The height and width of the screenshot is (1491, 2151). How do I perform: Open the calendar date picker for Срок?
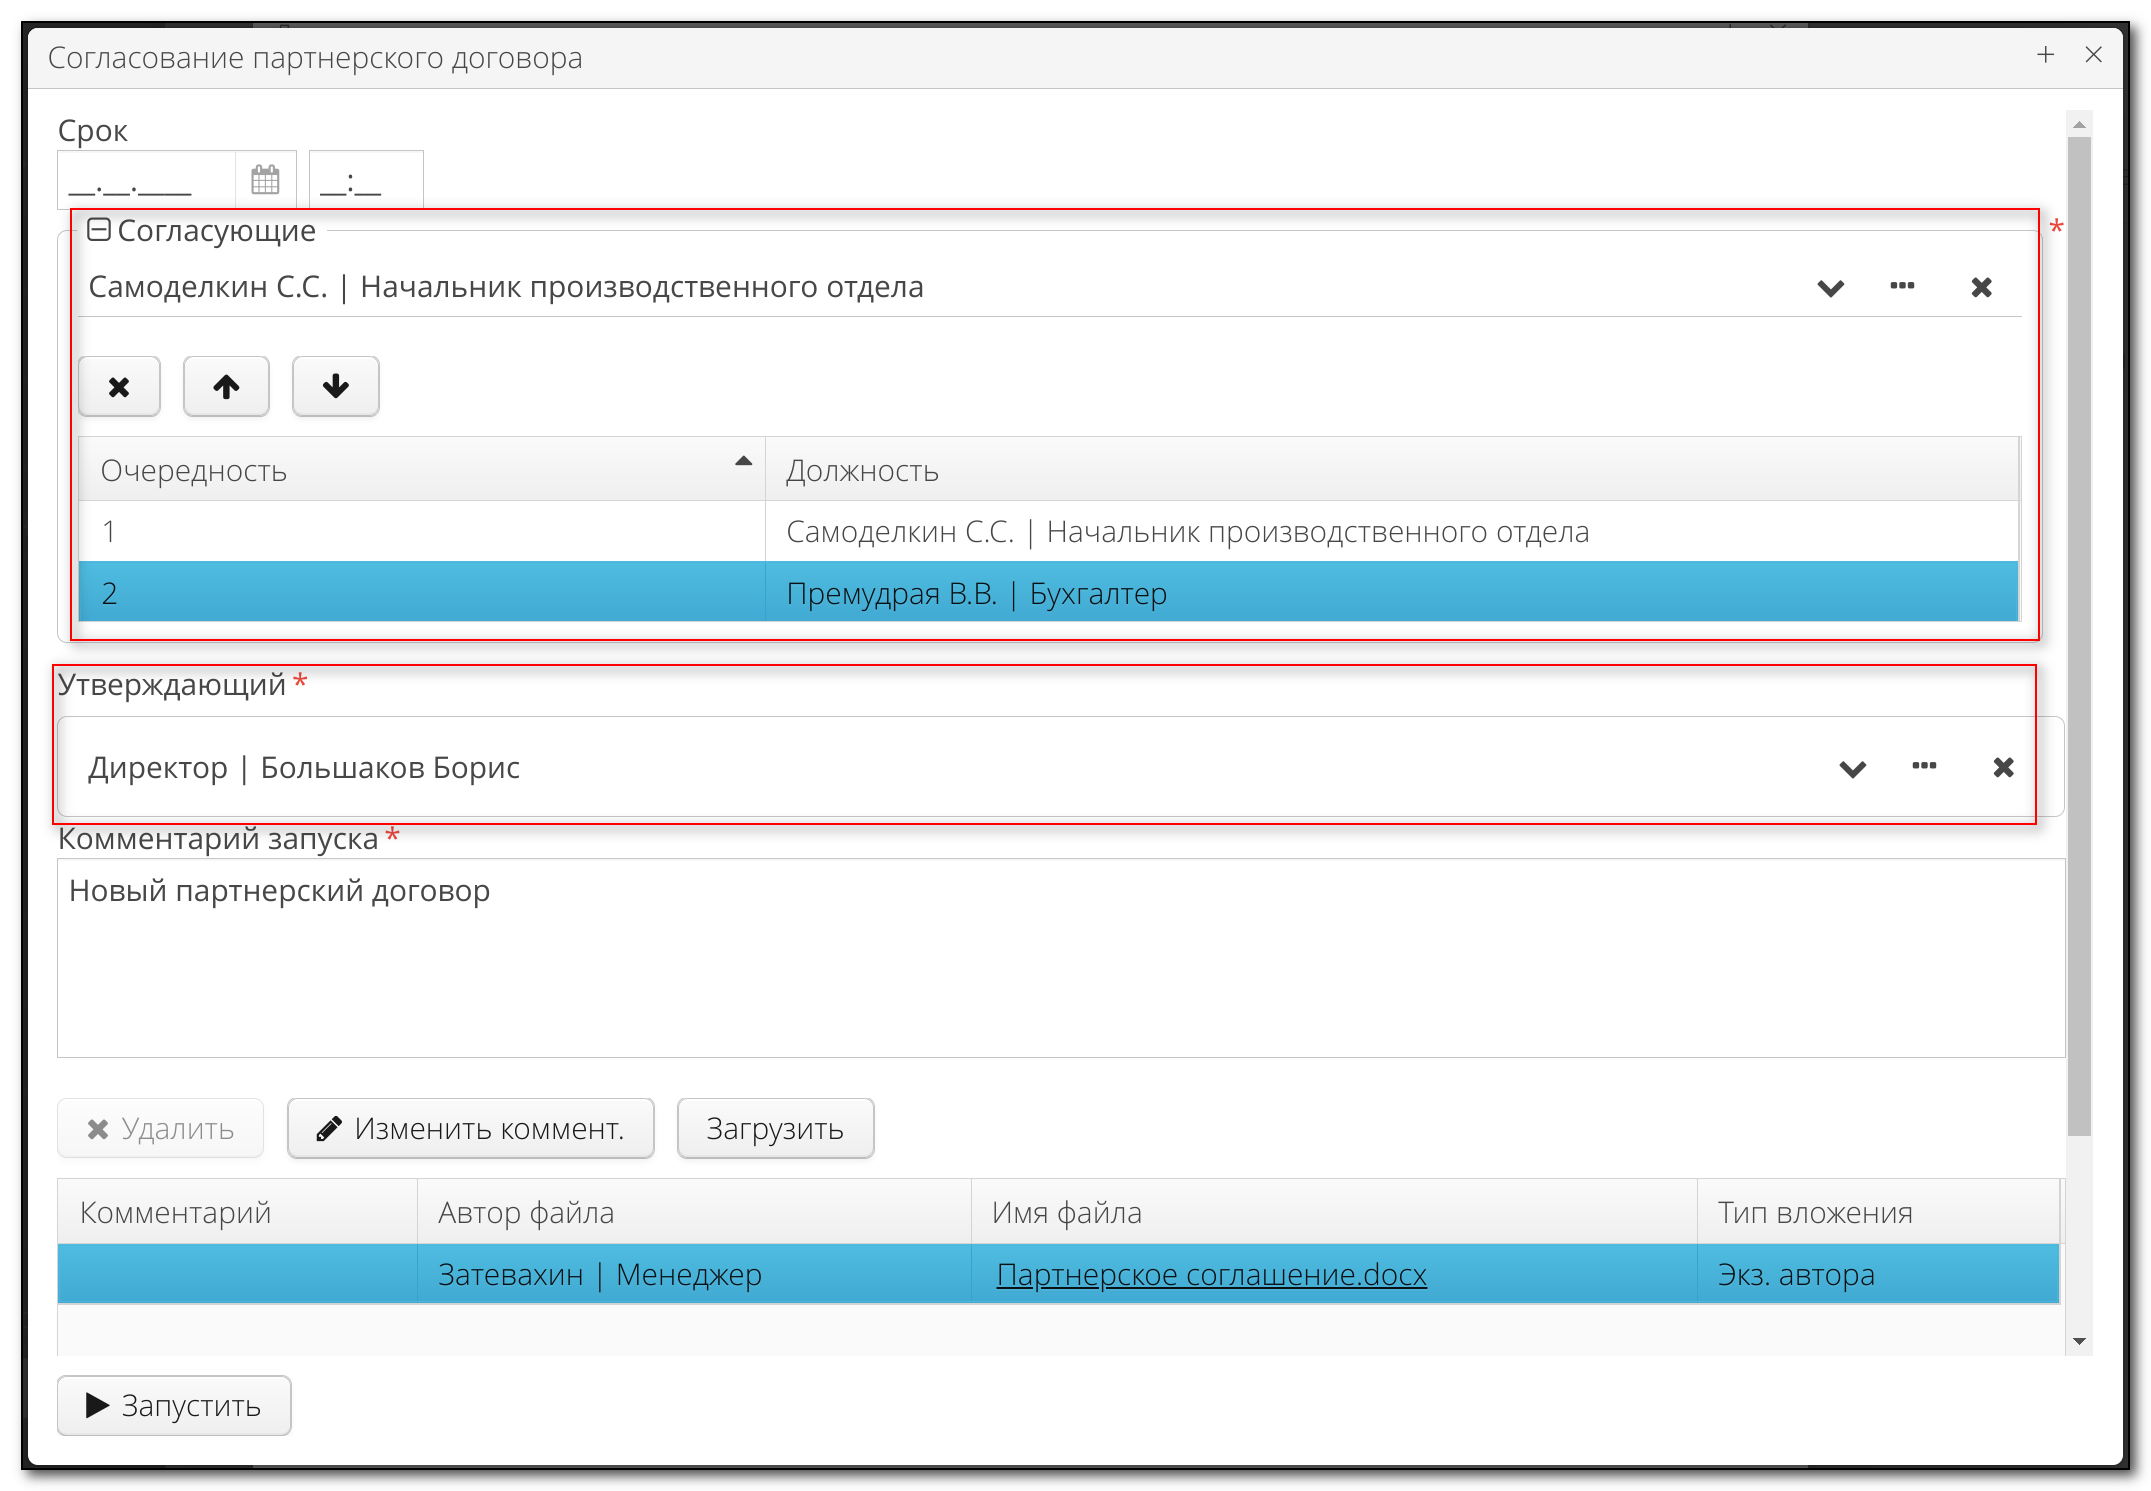265,180
